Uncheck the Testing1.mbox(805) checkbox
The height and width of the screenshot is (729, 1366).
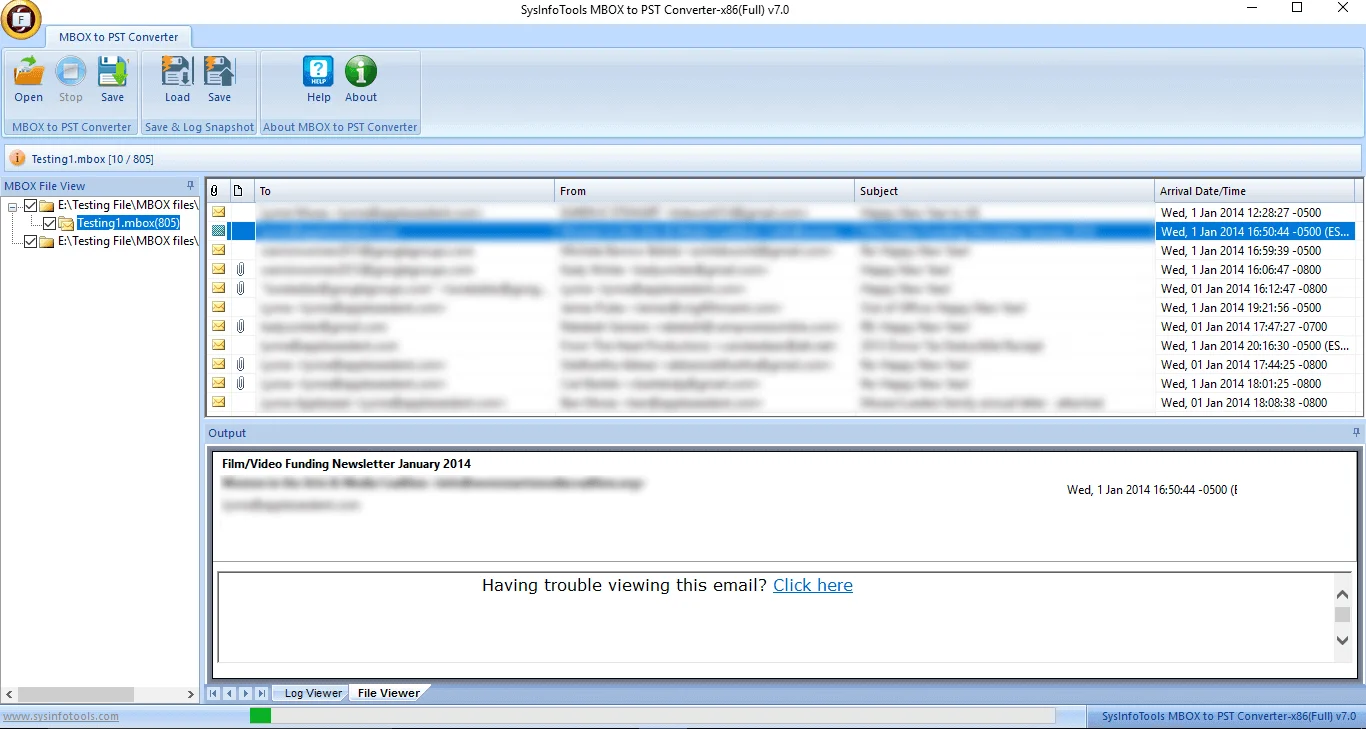click(50, 223)
